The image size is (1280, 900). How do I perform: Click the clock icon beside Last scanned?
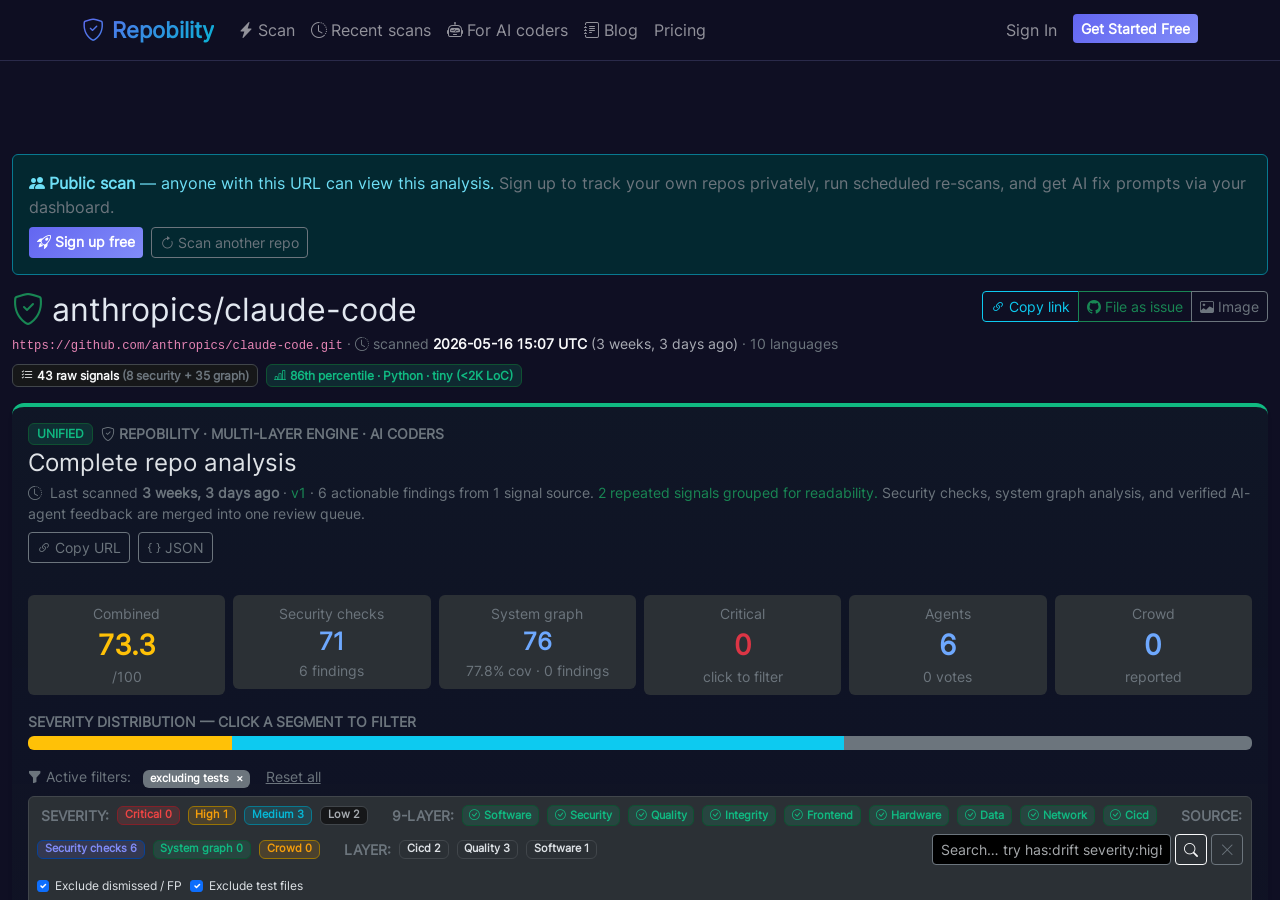click(35, 493)
